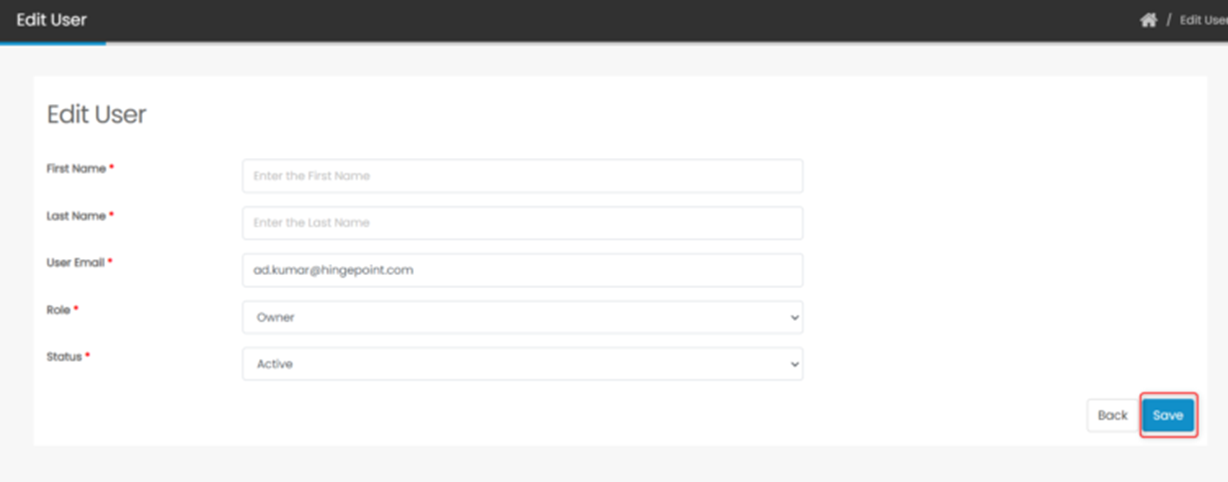Click the Last Name label
Image resolution: width=1228 pixels, height=482 pixels.
click(x=76, y=216)
